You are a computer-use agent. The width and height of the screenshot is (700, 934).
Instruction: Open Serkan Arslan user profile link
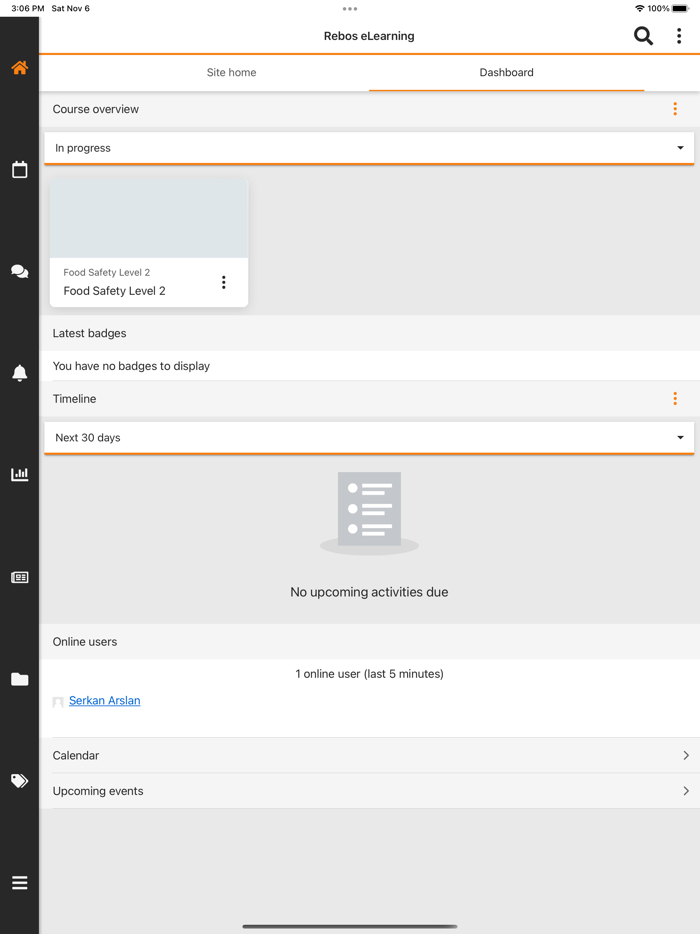click(x=104, y=701)
